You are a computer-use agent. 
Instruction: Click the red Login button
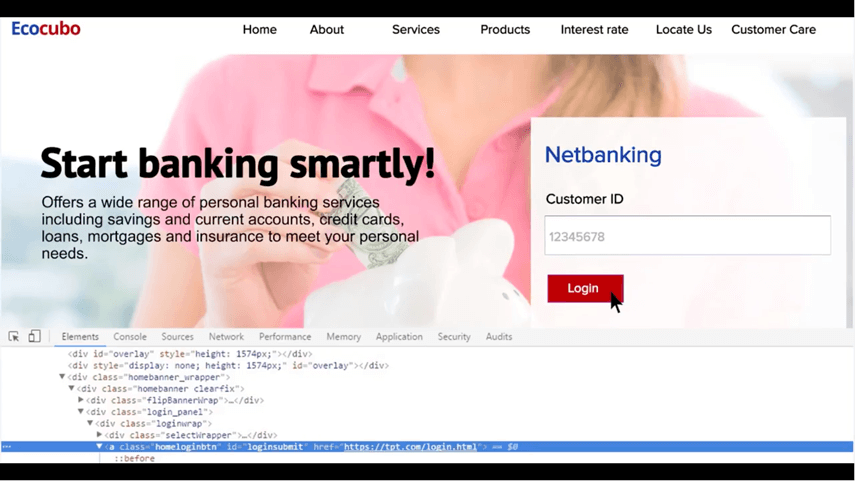point(585,288)
